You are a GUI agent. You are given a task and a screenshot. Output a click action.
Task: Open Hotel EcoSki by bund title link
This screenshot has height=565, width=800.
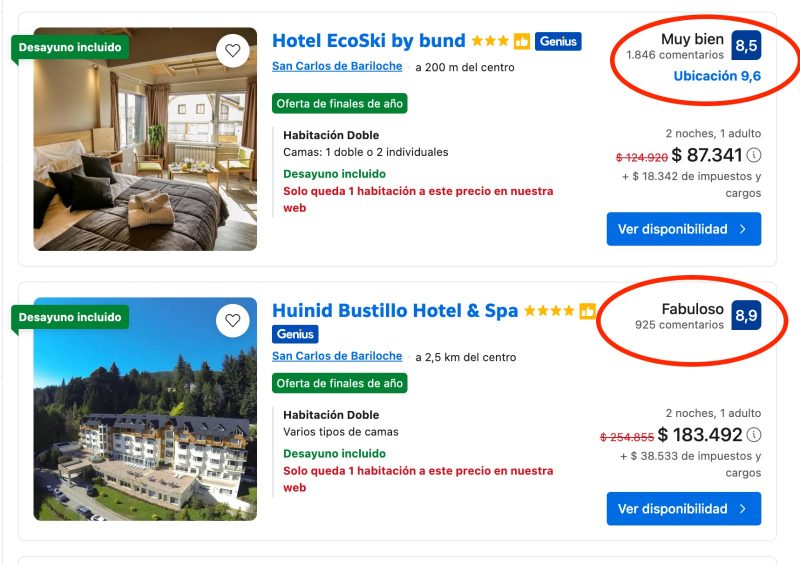369,41
